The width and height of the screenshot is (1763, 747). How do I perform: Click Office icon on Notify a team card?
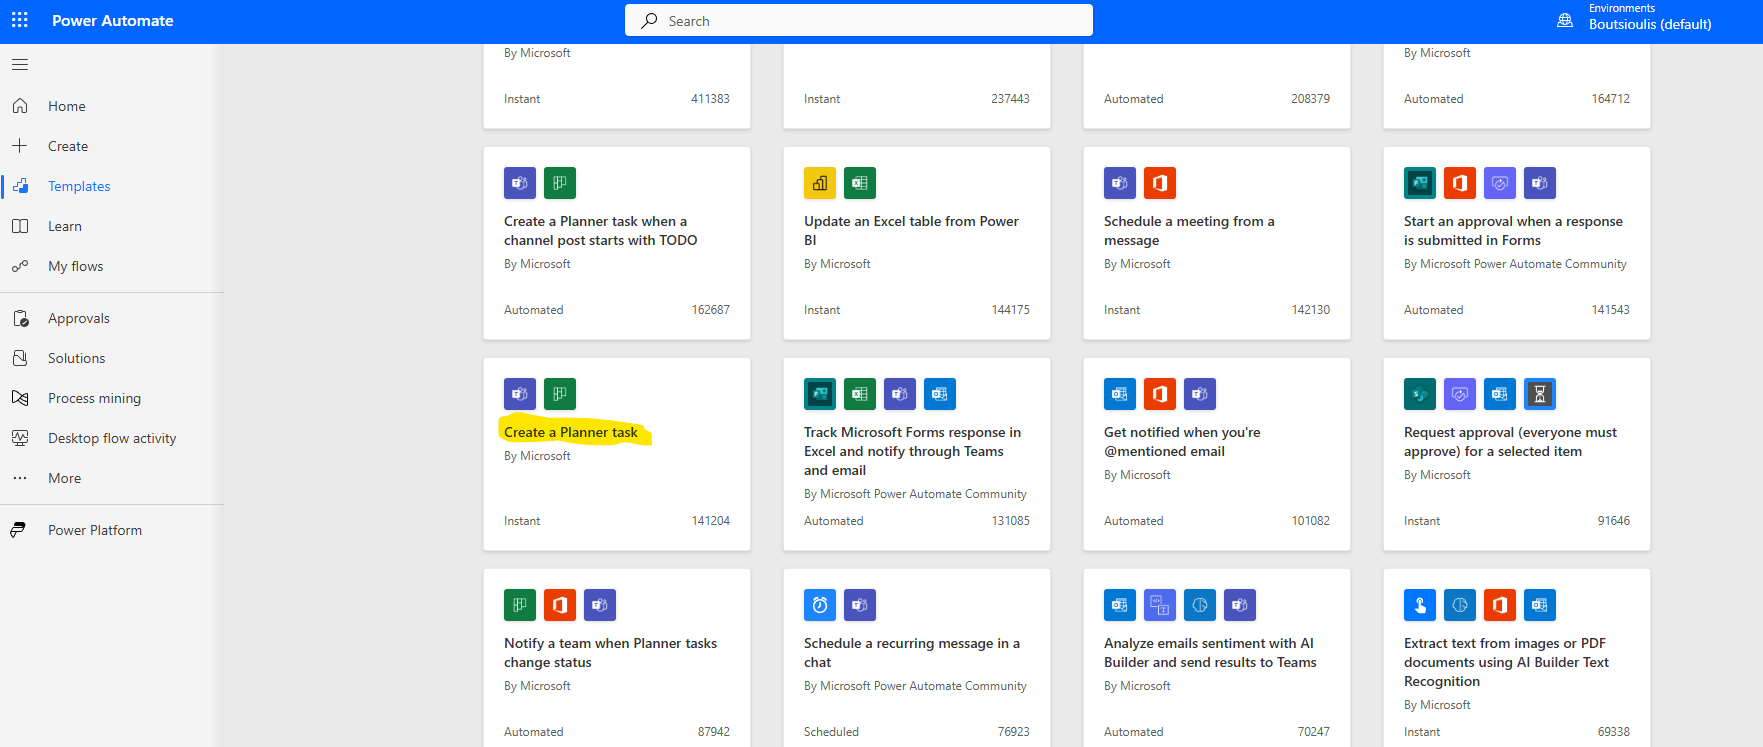[560, 605]
